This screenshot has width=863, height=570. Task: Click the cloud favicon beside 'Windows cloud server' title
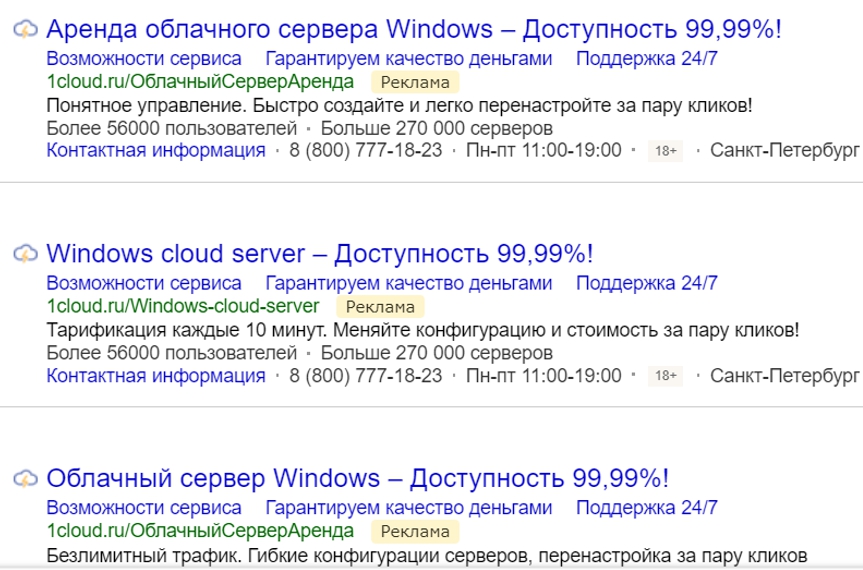[26, 254]
